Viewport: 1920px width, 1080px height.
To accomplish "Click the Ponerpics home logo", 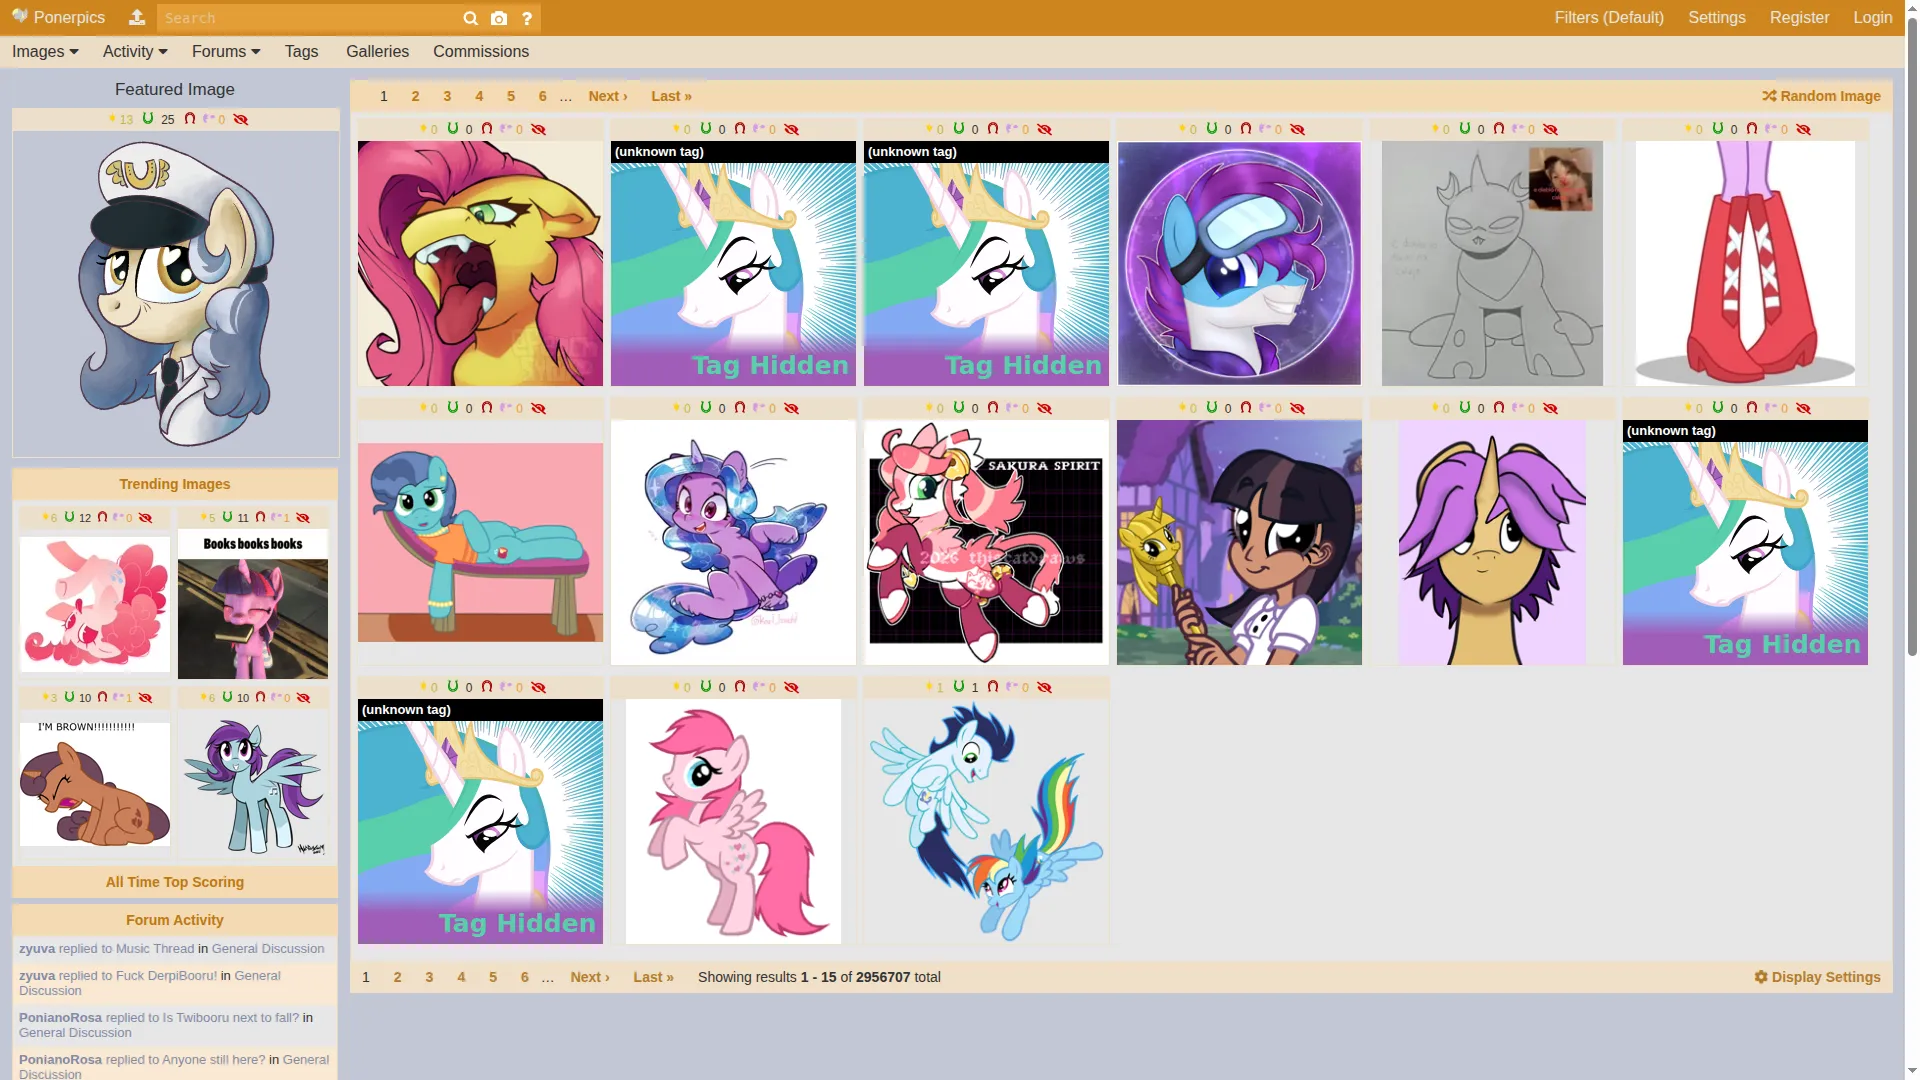I will pos(58,18).
